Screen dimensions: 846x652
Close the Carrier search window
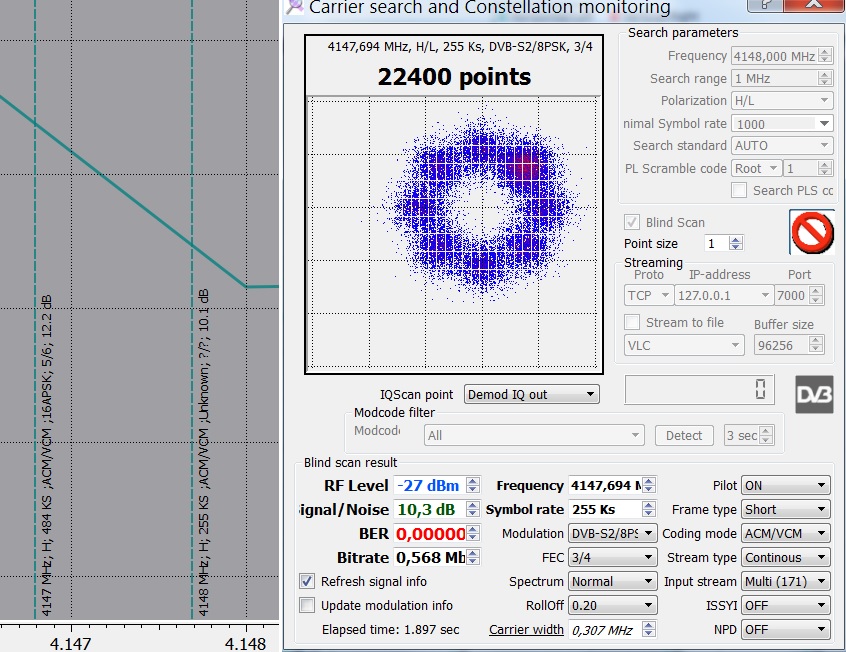point(814,5)
